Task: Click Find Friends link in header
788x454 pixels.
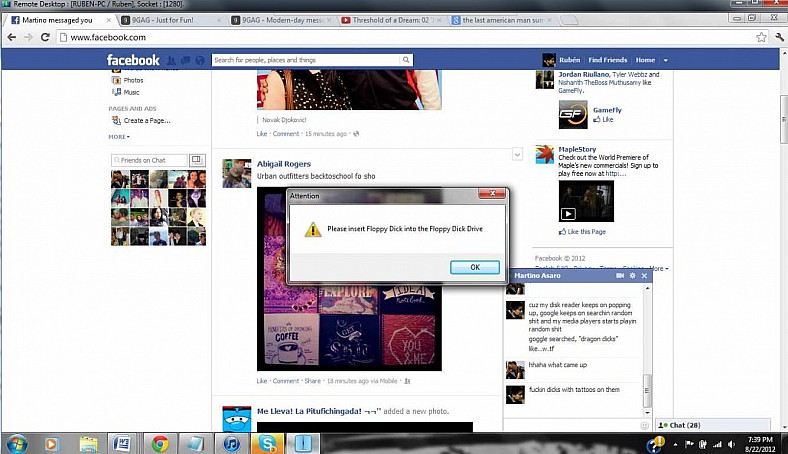Action: 607,60
